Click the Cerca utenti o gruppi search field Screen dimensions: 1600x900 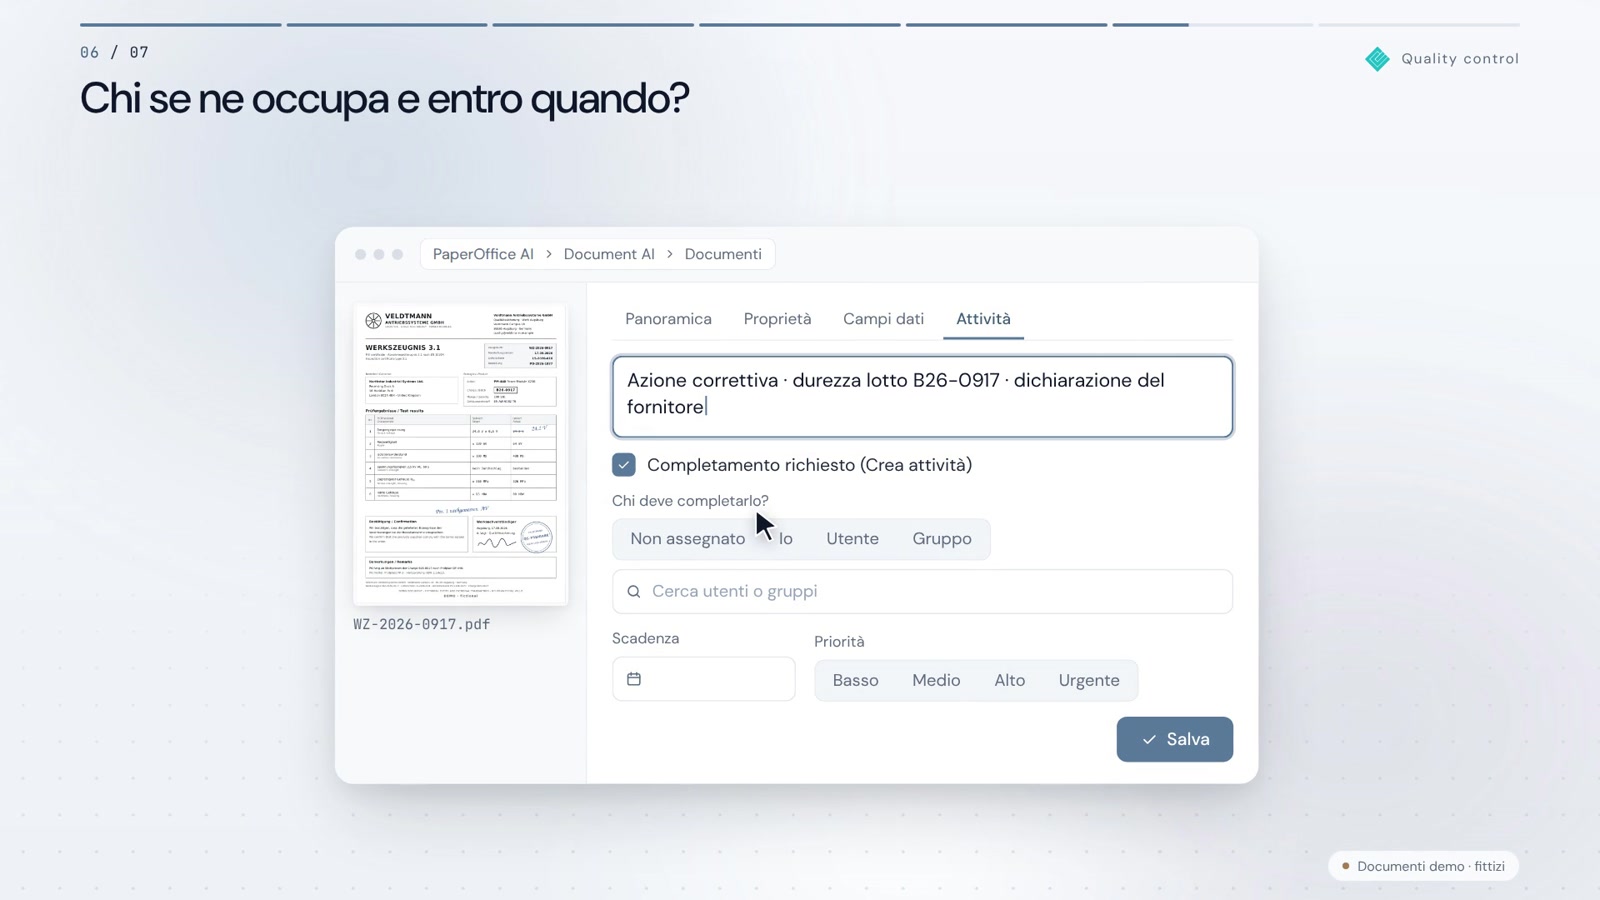[x=922, y=591]
